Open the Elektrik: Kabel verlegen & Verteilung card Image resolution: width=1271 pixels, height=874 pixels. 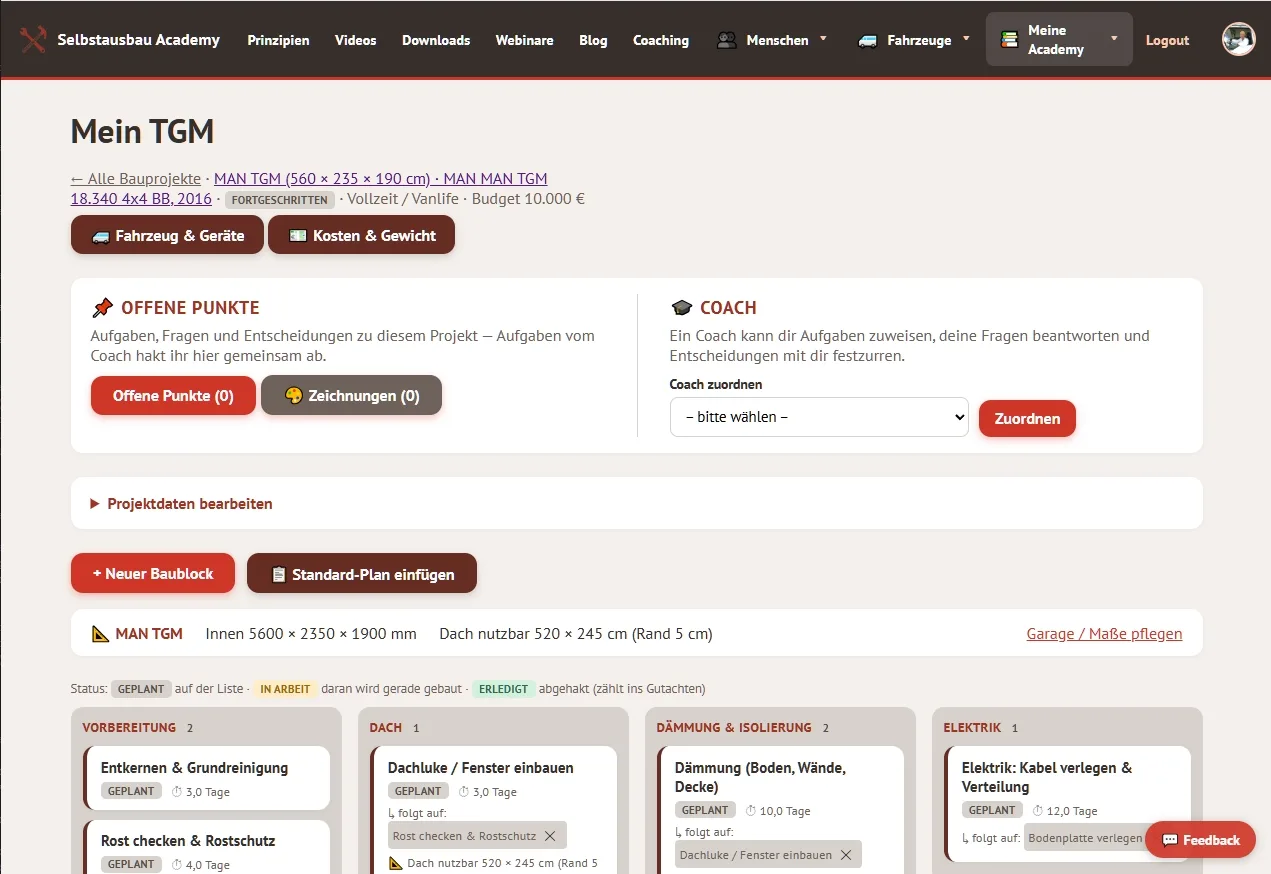[x=1067, y=804]
